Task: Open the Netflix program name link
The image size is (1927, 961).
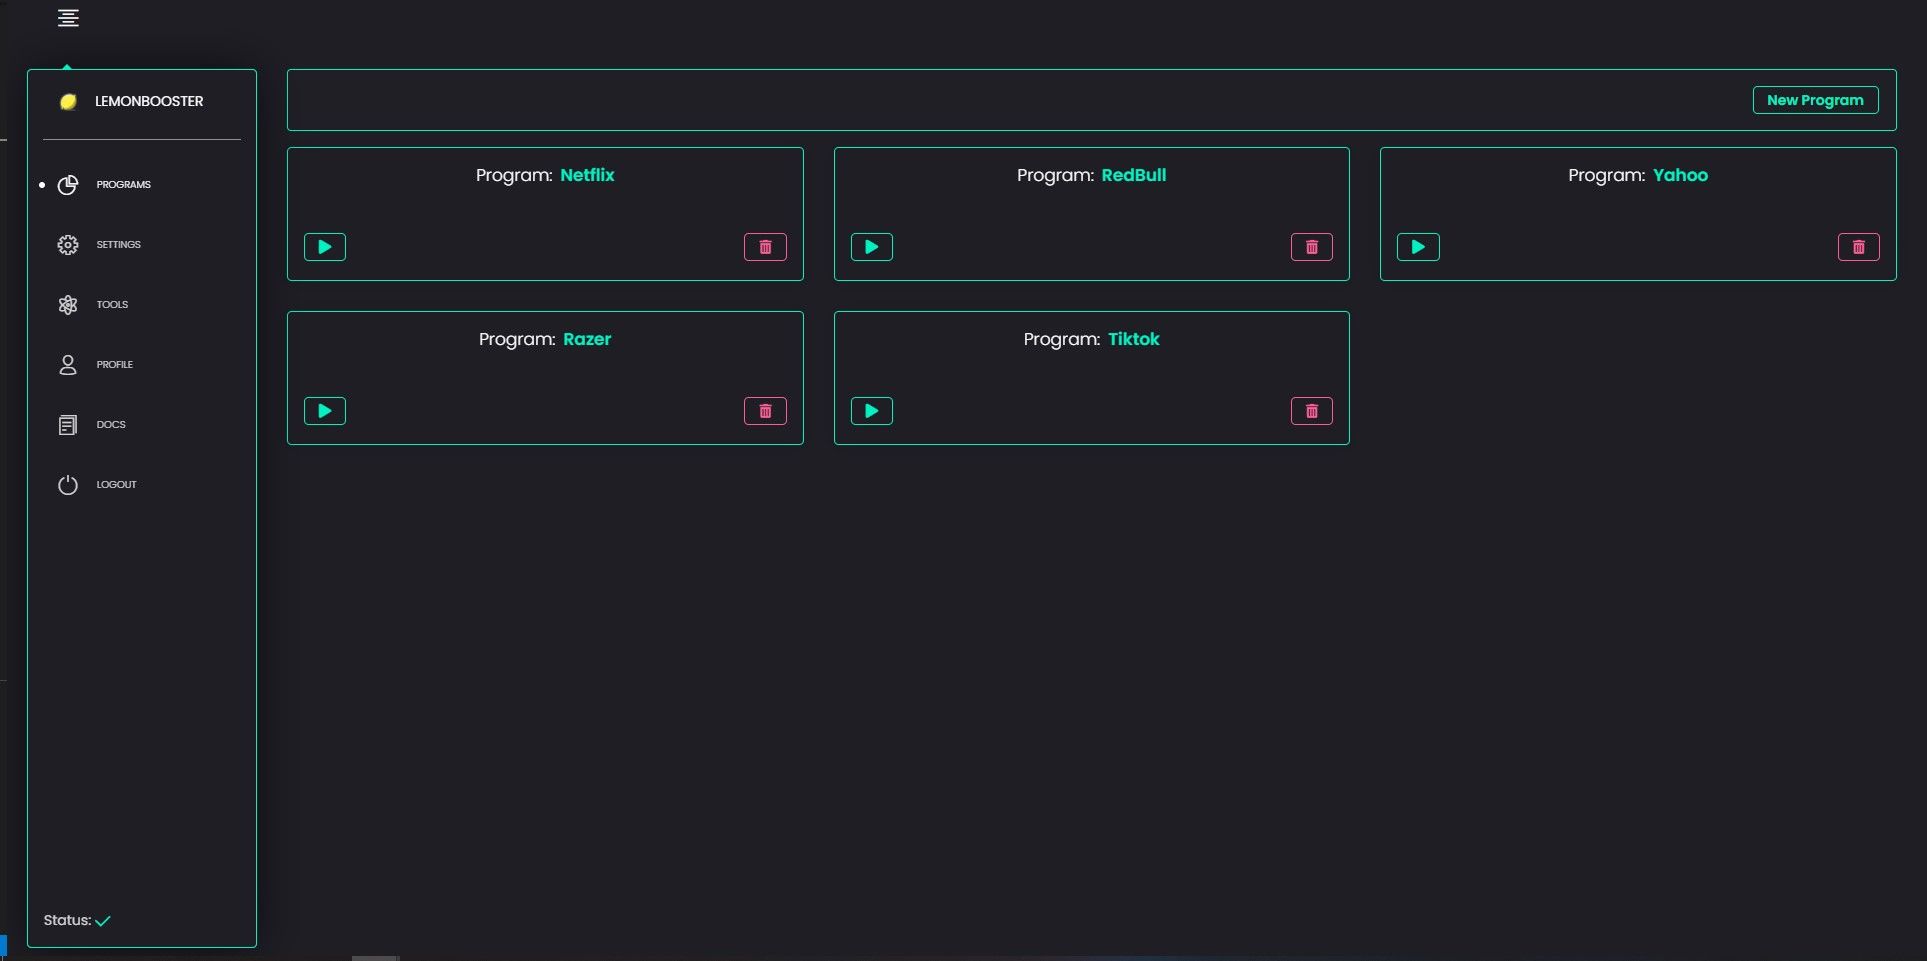Action: pyautogui.click(x=587, y=175)
